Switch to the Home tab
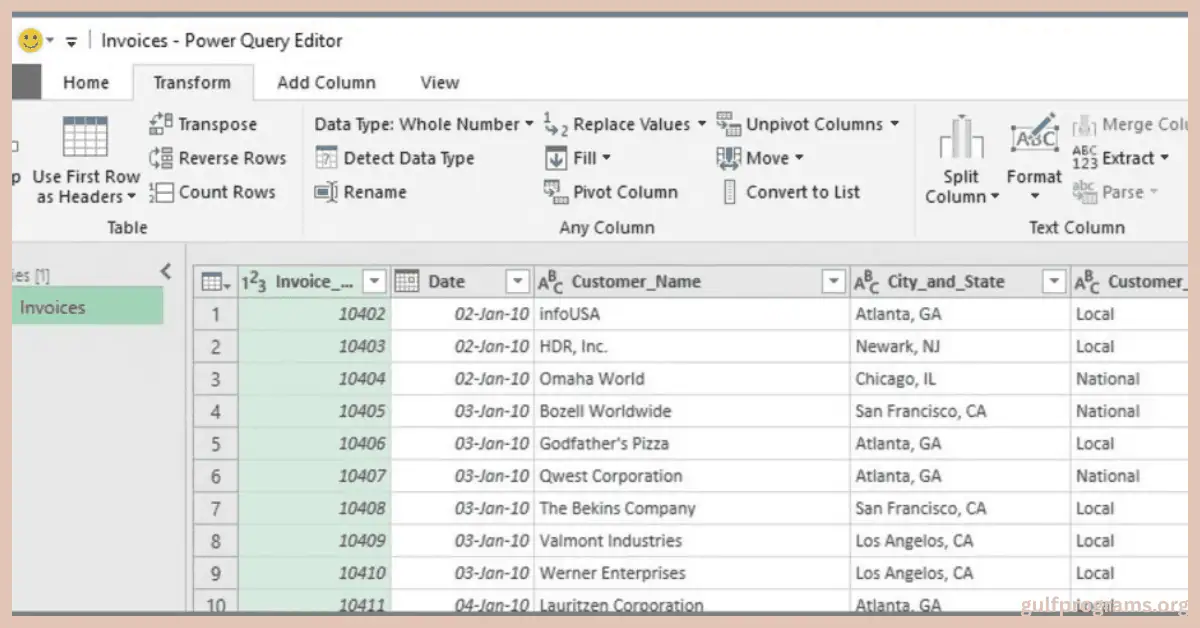The width and height of the screenshot is (1200, 628). point(86,83)
